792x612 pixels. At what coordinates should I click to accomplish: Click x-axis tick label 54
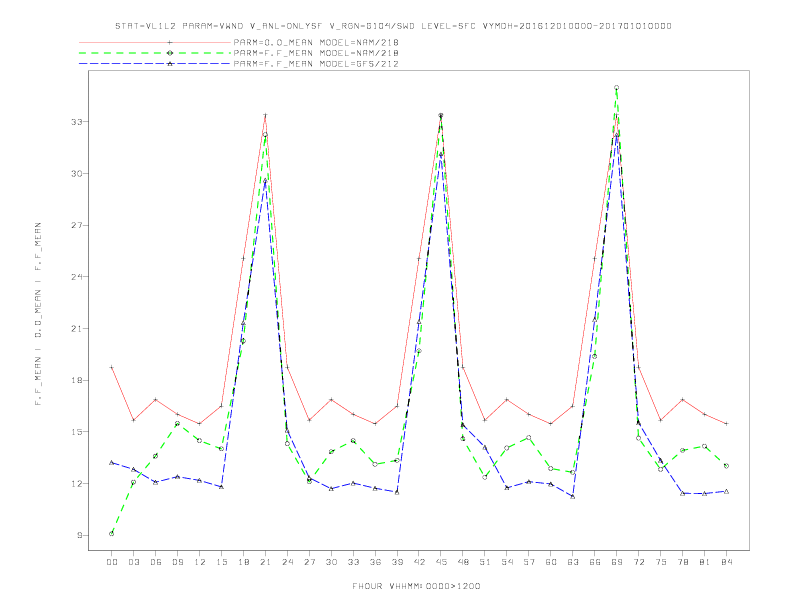[507, 562]
